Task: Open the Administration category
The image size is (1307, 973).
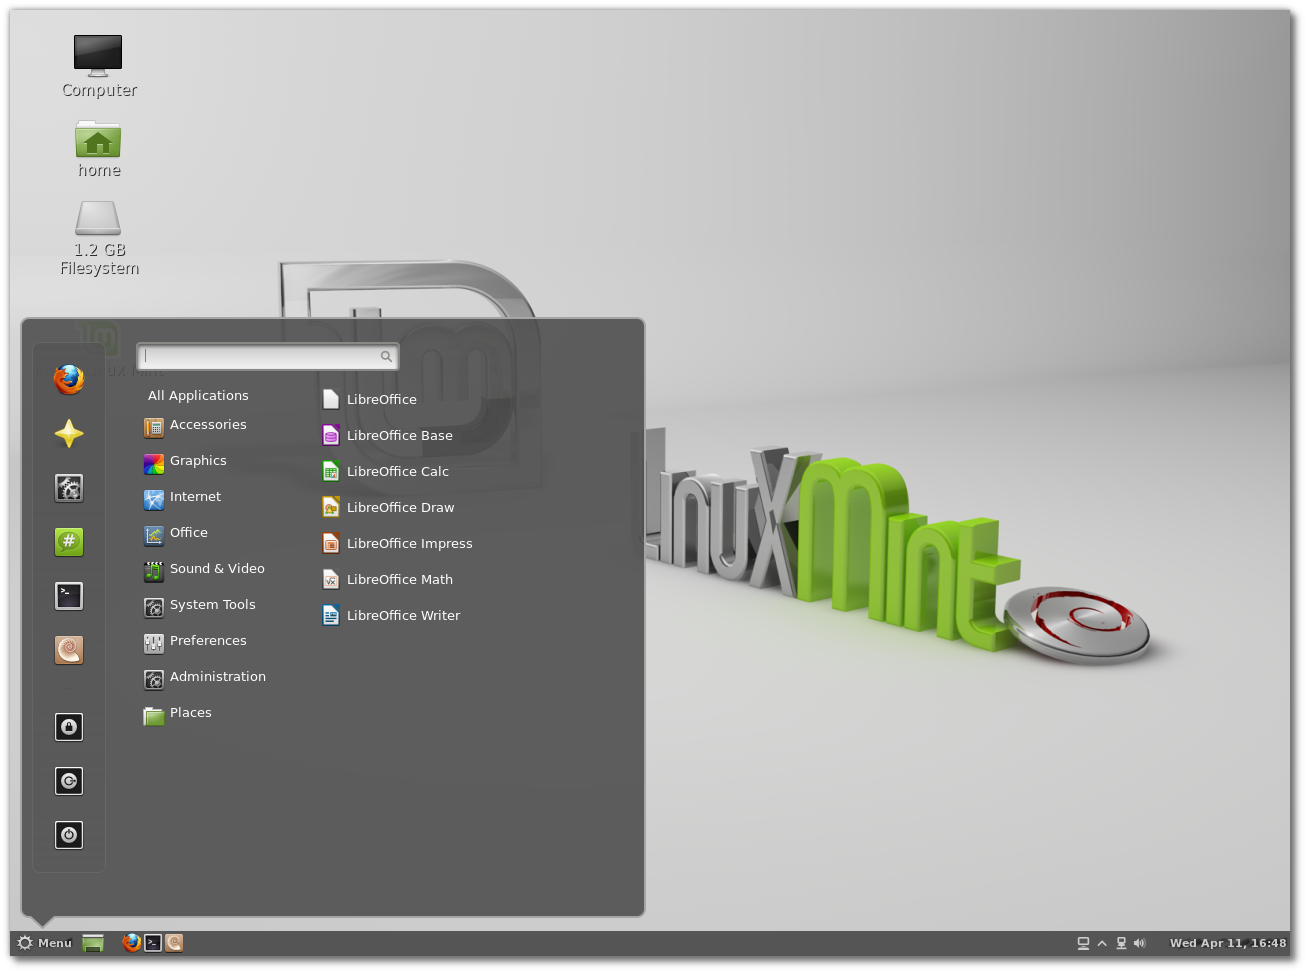Action: pos(218,677)
